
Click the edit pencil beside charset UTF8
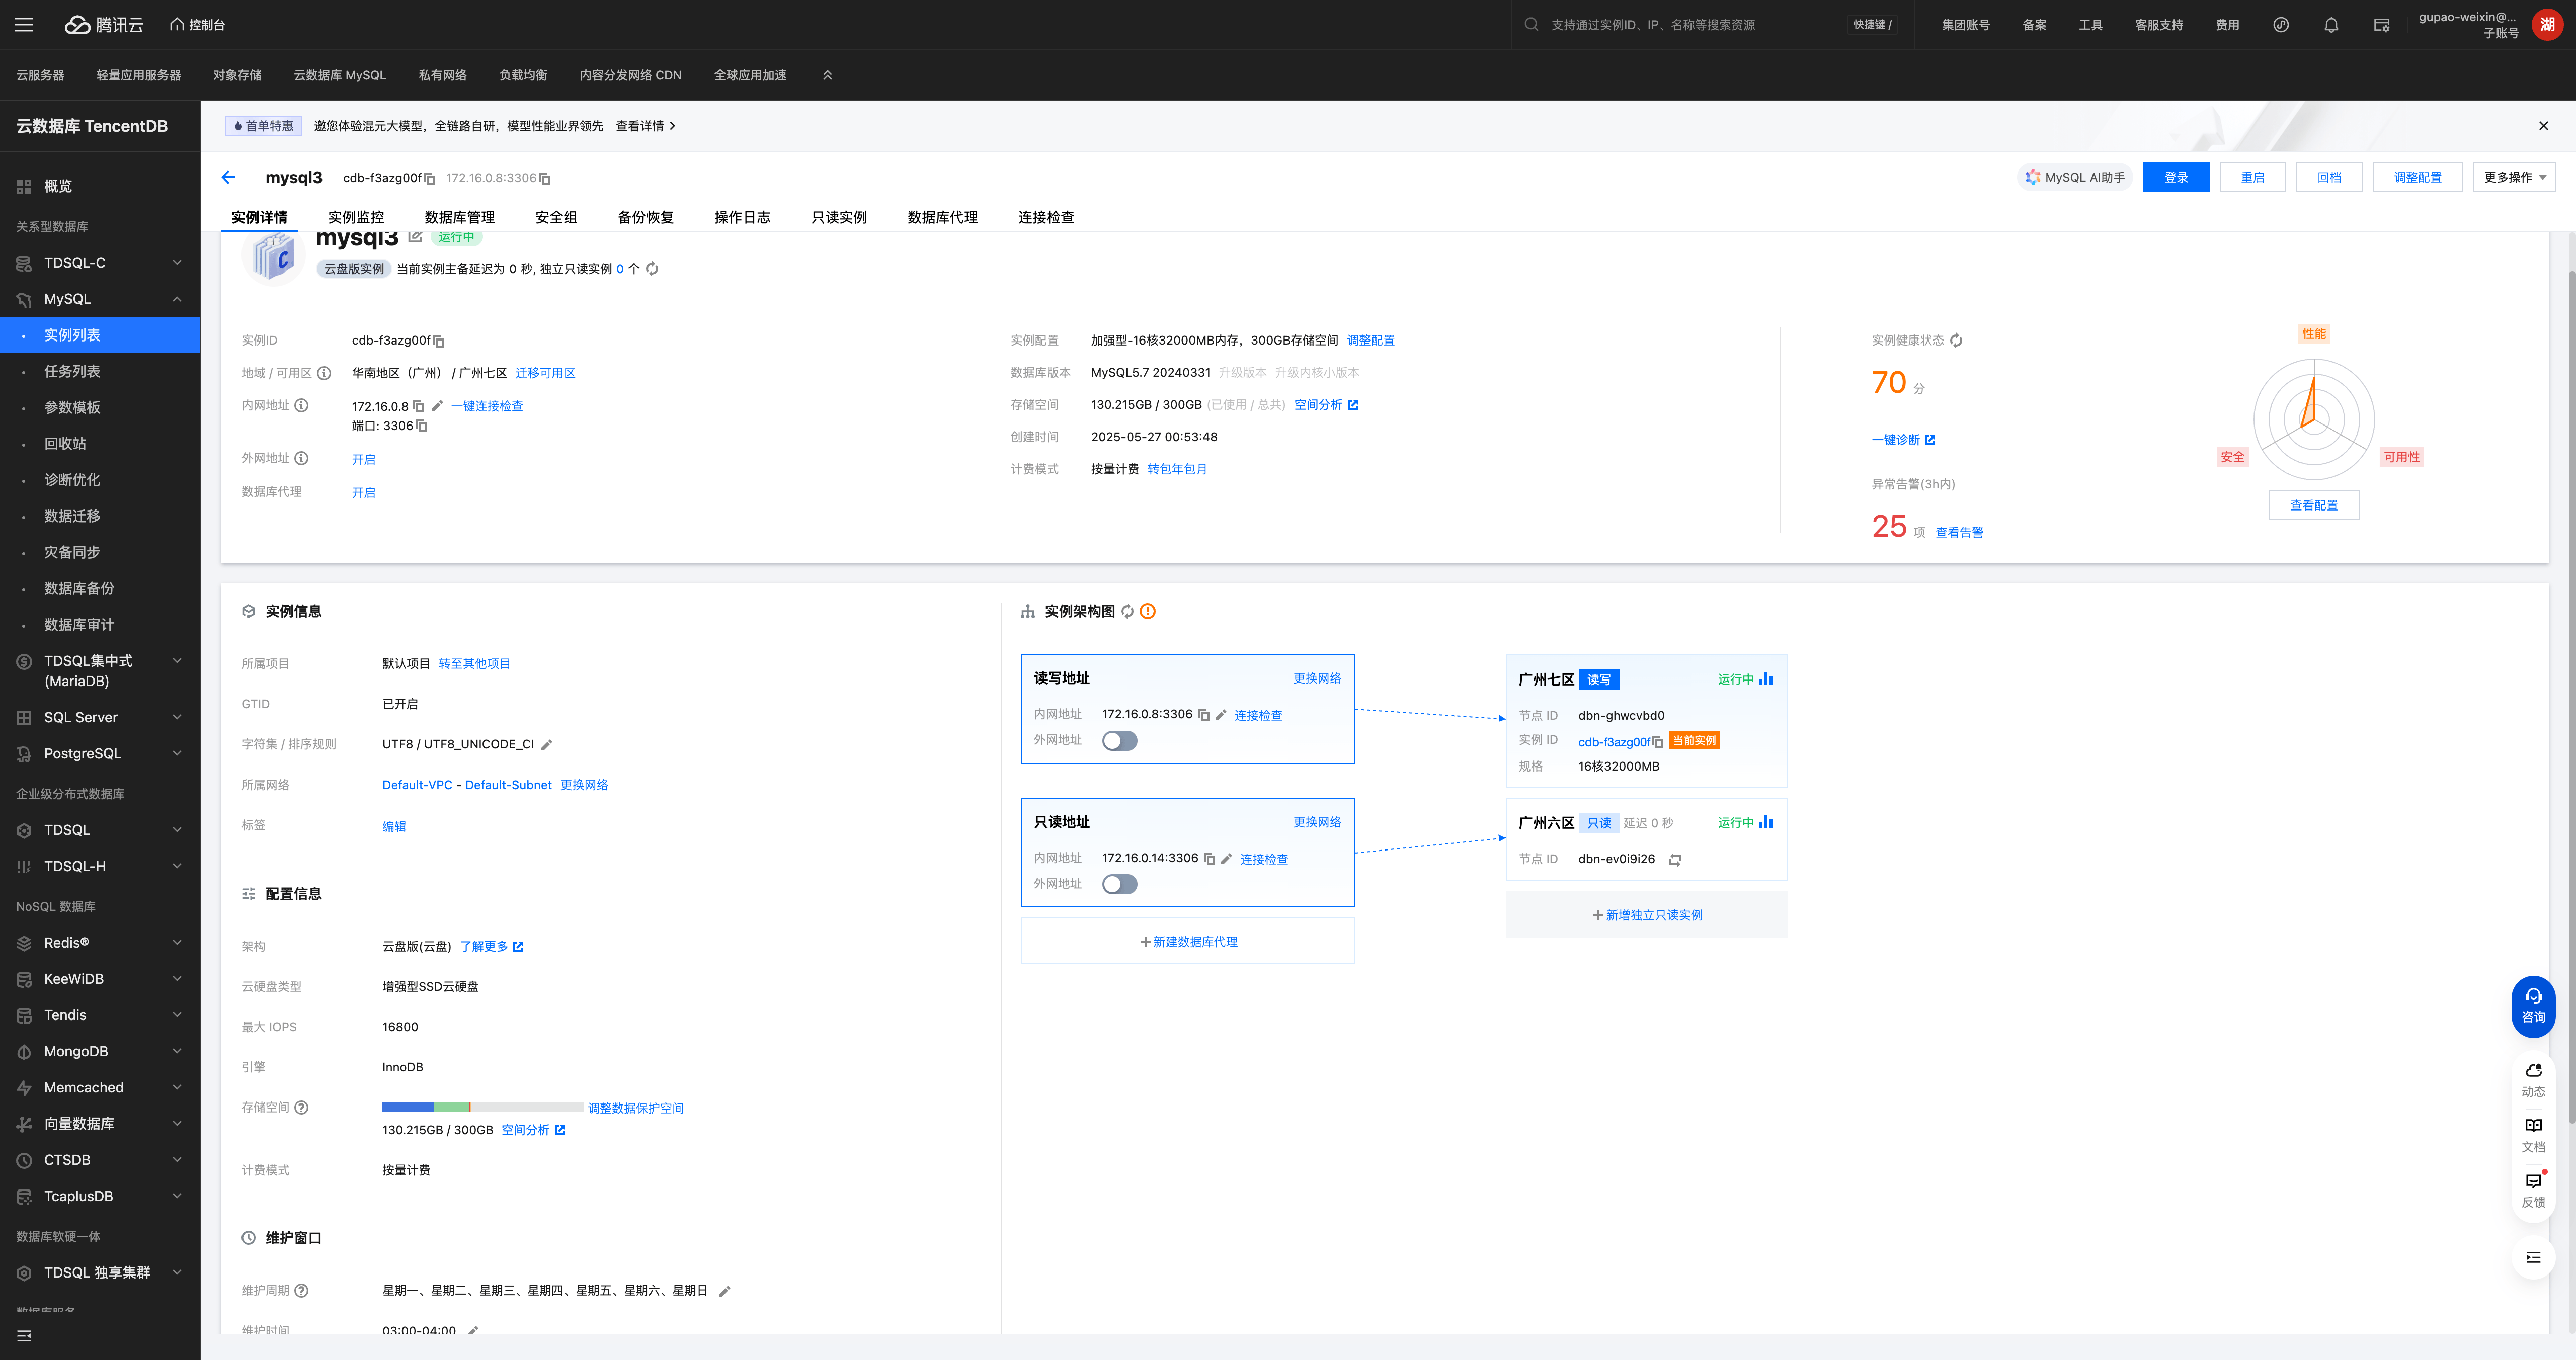coord(547,745)
